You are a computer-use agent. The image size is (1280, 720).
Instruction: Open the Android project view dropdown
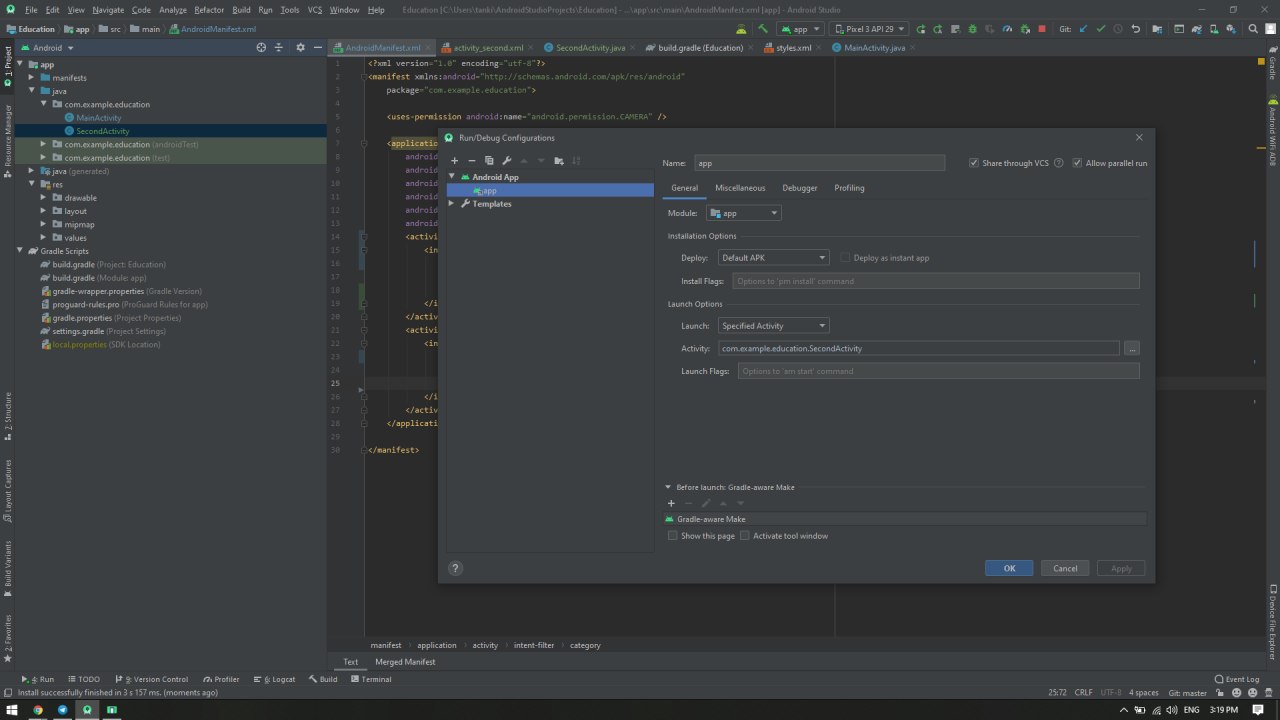click(46, 47)
